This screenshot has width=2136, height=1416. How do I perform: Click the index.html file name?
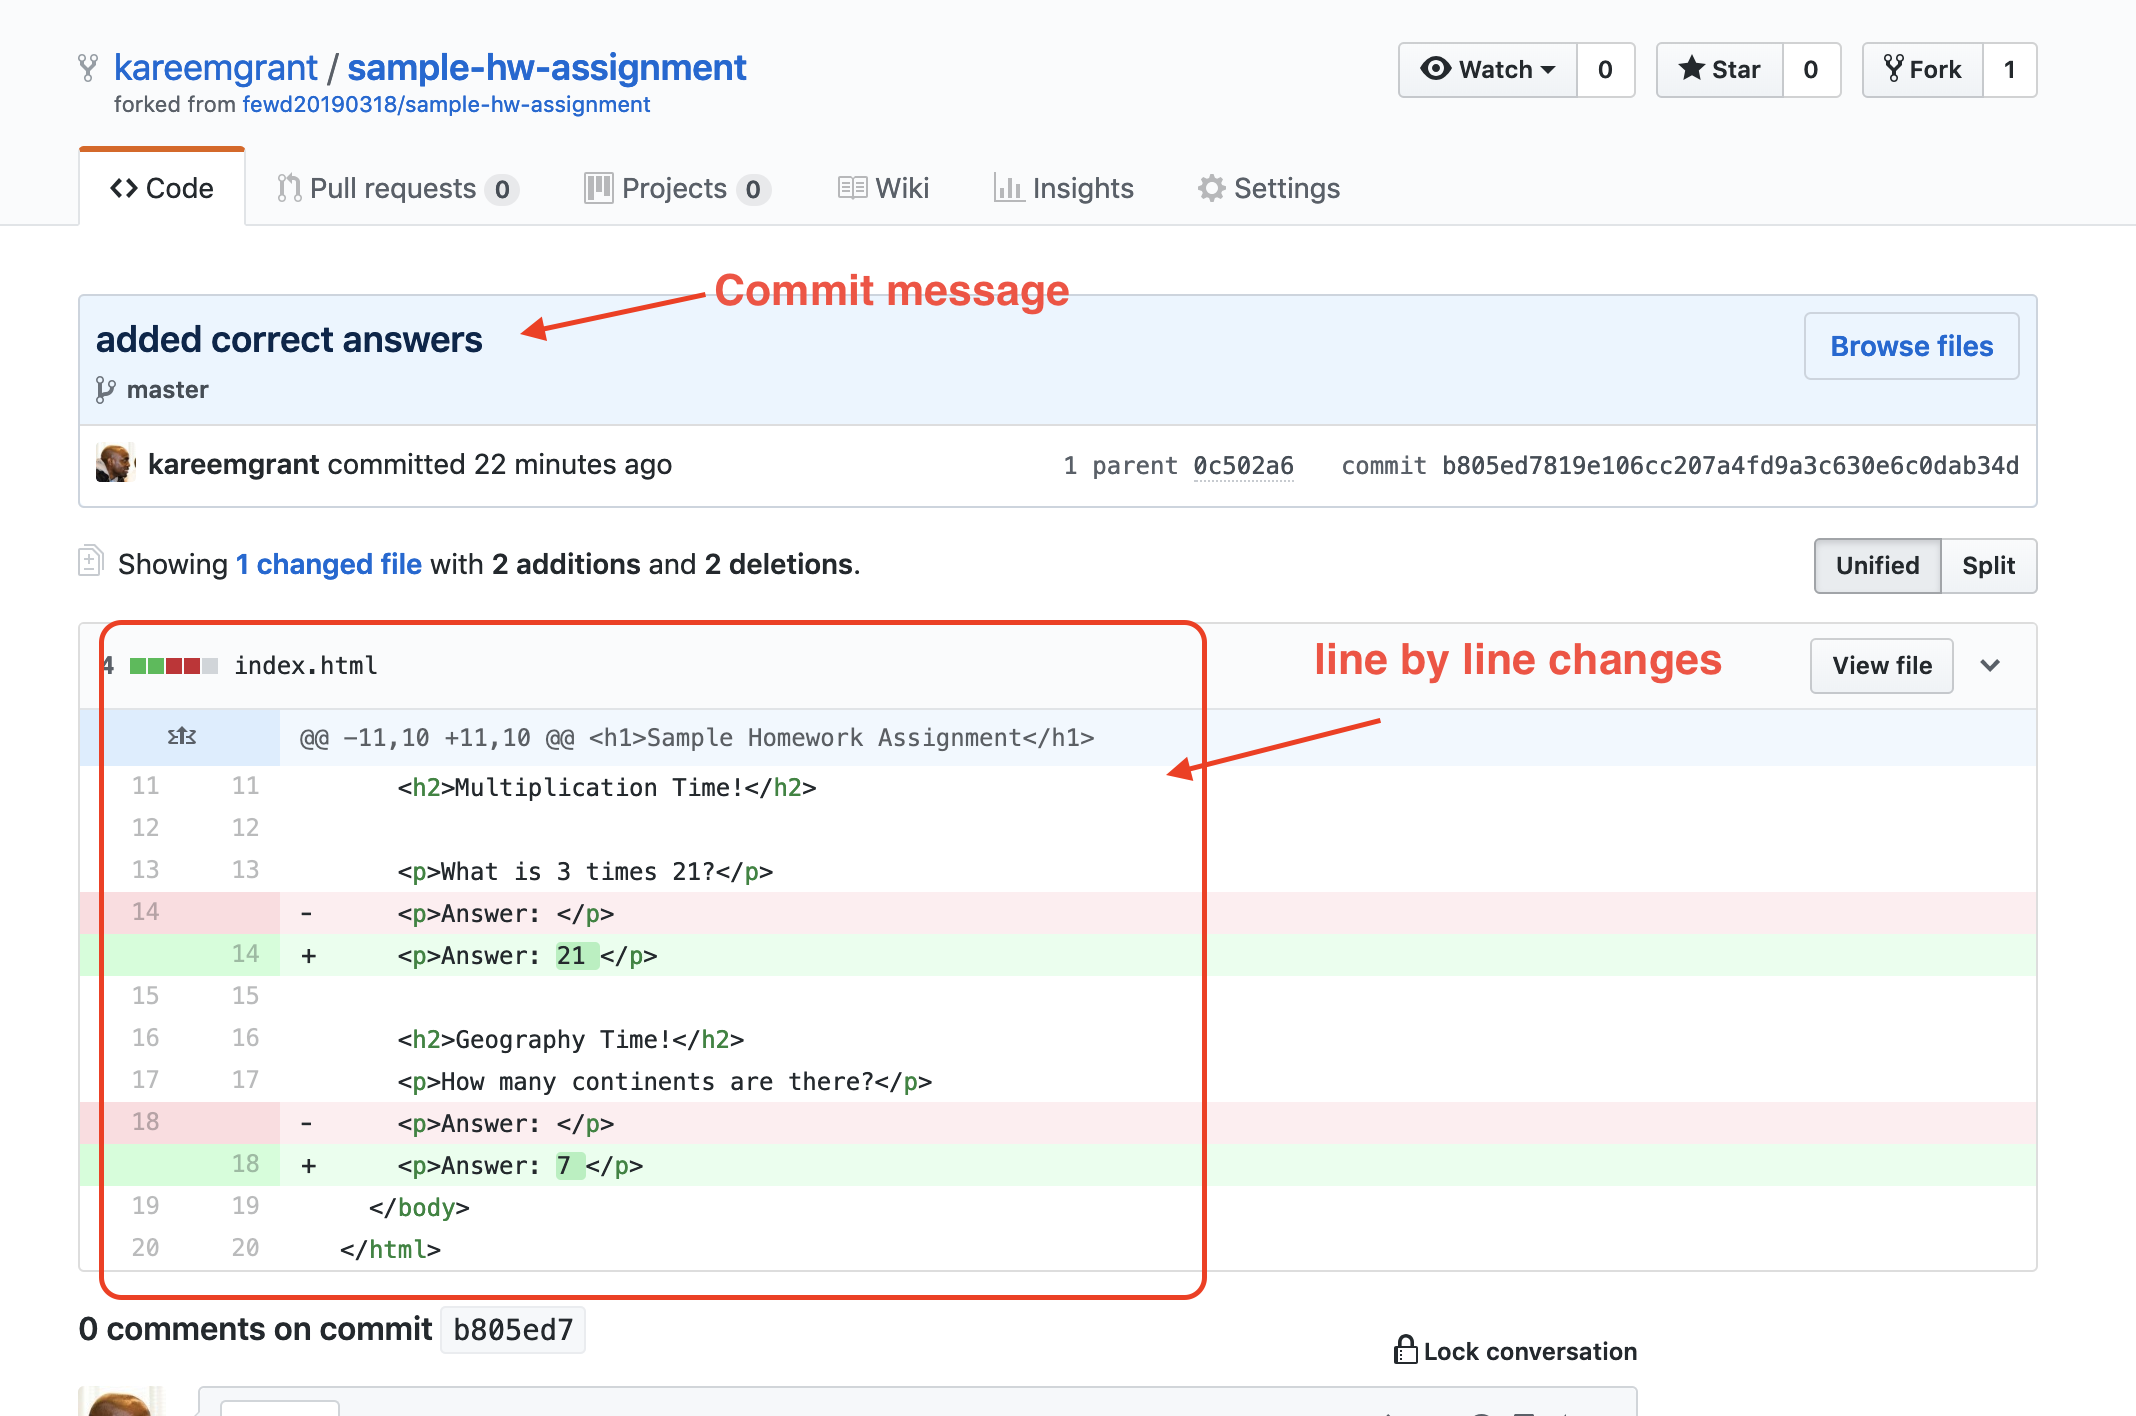pos(306,666)
